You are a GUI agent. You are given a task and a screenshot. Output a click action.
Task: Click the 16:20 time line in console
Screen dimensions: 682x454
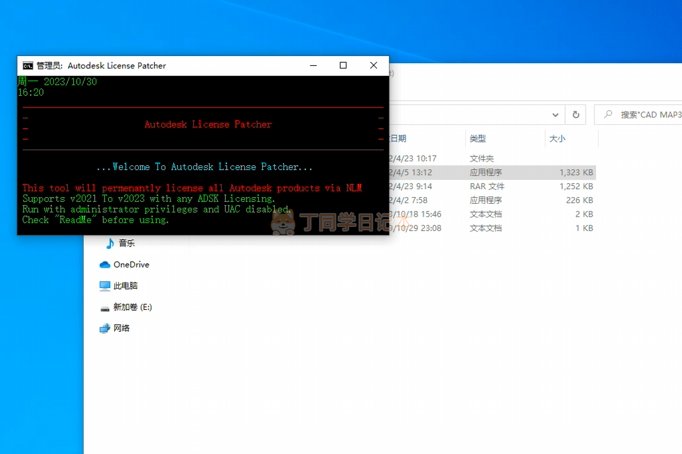[31, 92]
